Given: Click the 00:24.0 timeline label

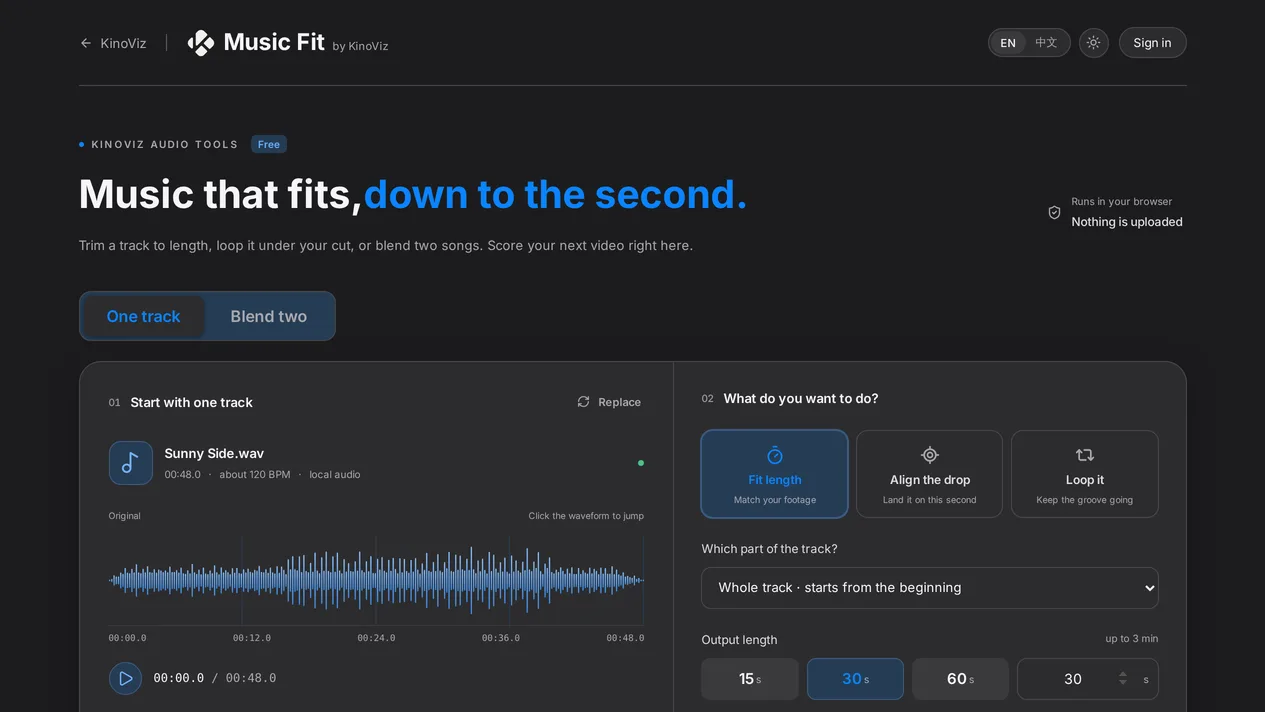Looking at the screenshot, I should (x=376, y=638).
